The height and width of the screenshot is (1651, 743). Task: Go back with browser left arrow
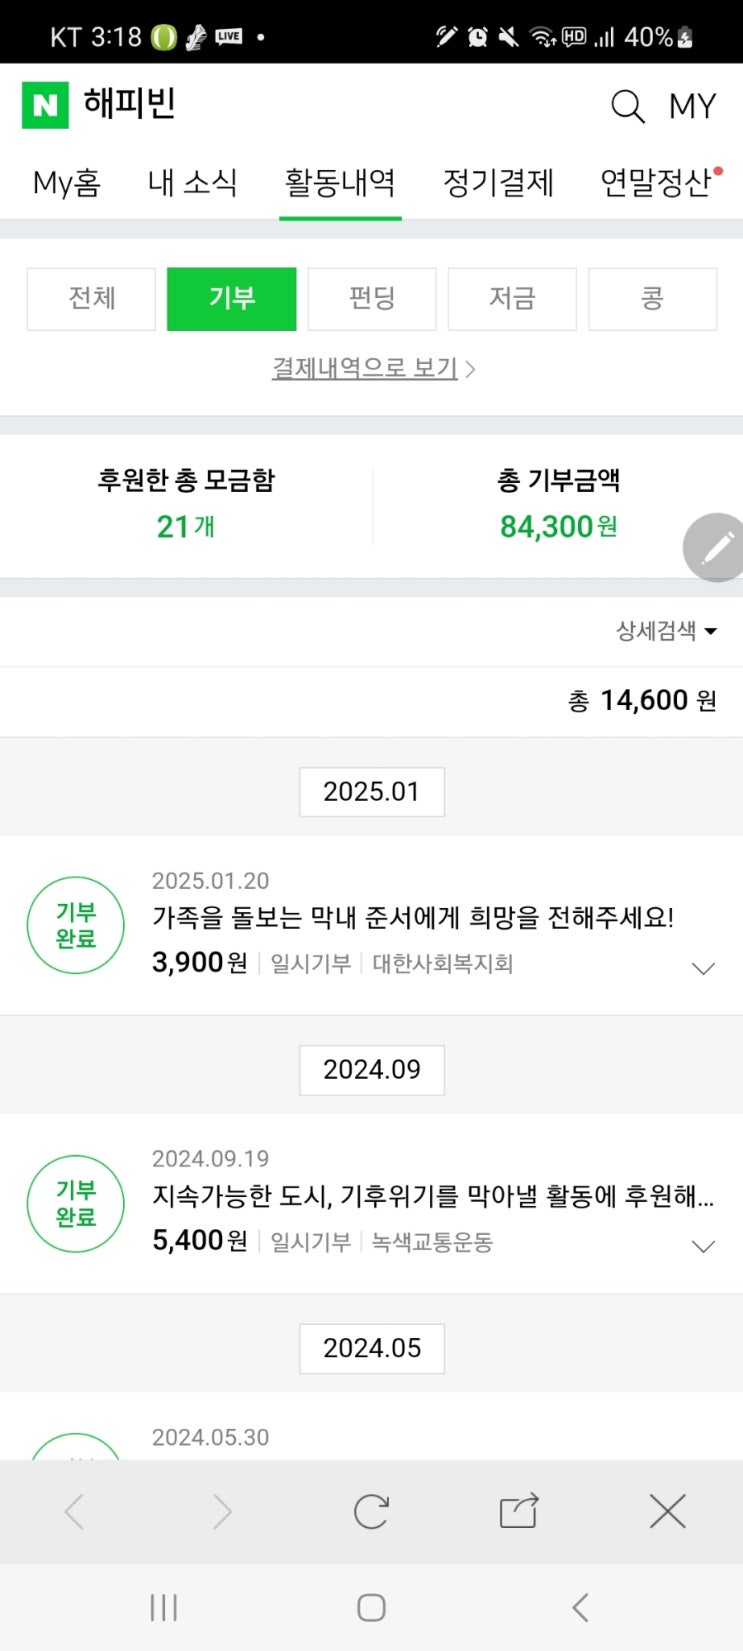pos(74,1511)
